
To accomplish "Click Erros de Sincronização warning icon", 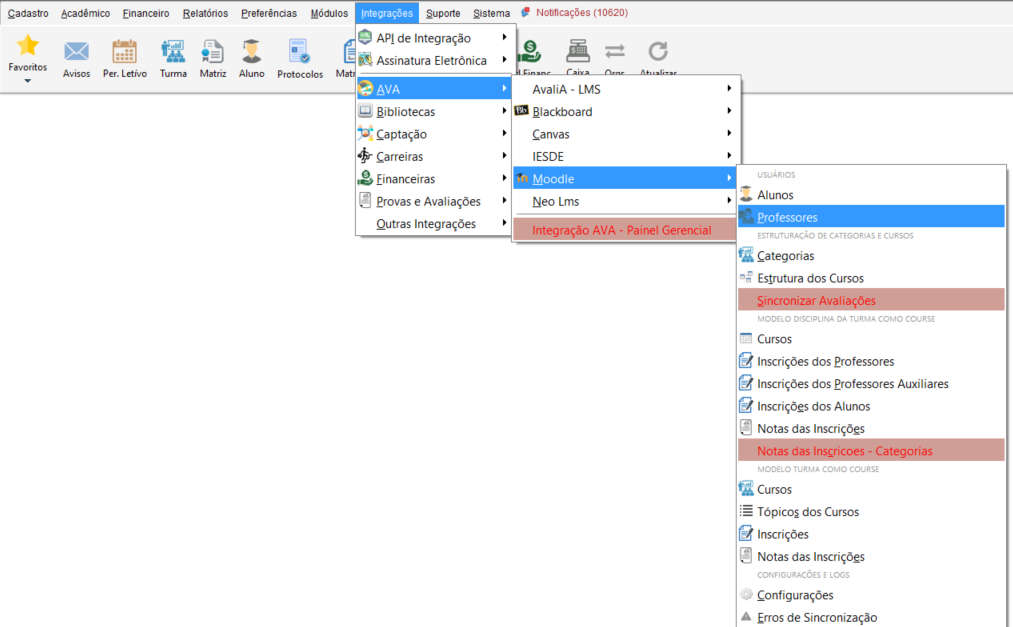I will pyautogui.click(x=746, y=616).
